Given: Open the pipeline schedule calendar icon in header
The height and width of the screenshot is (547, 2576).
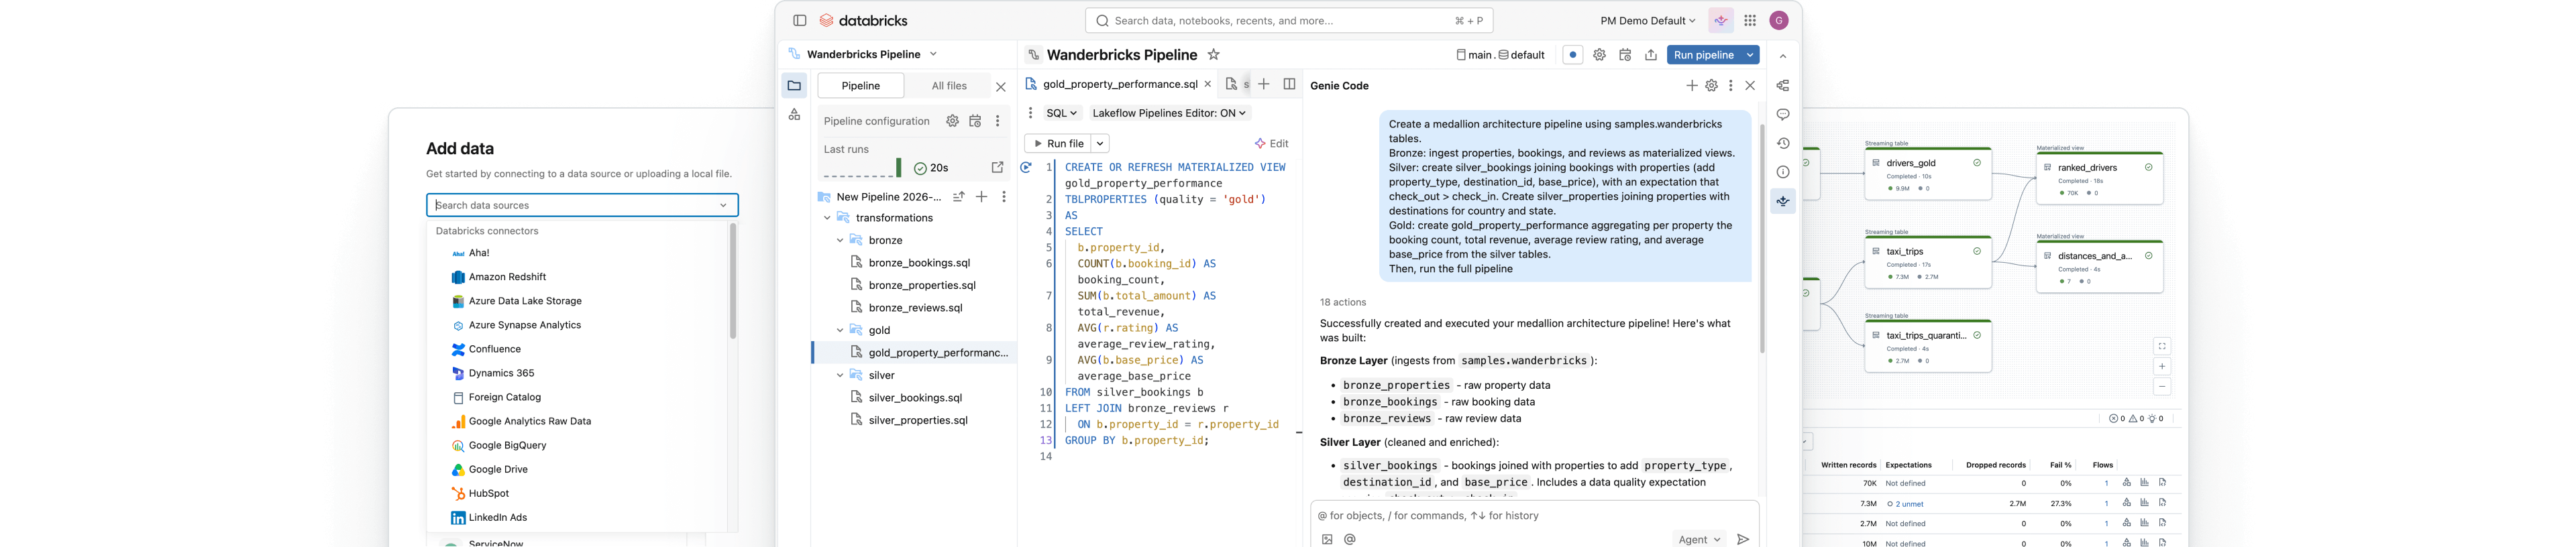Looking at the screenshot, I should click(x=1625, y=55).
